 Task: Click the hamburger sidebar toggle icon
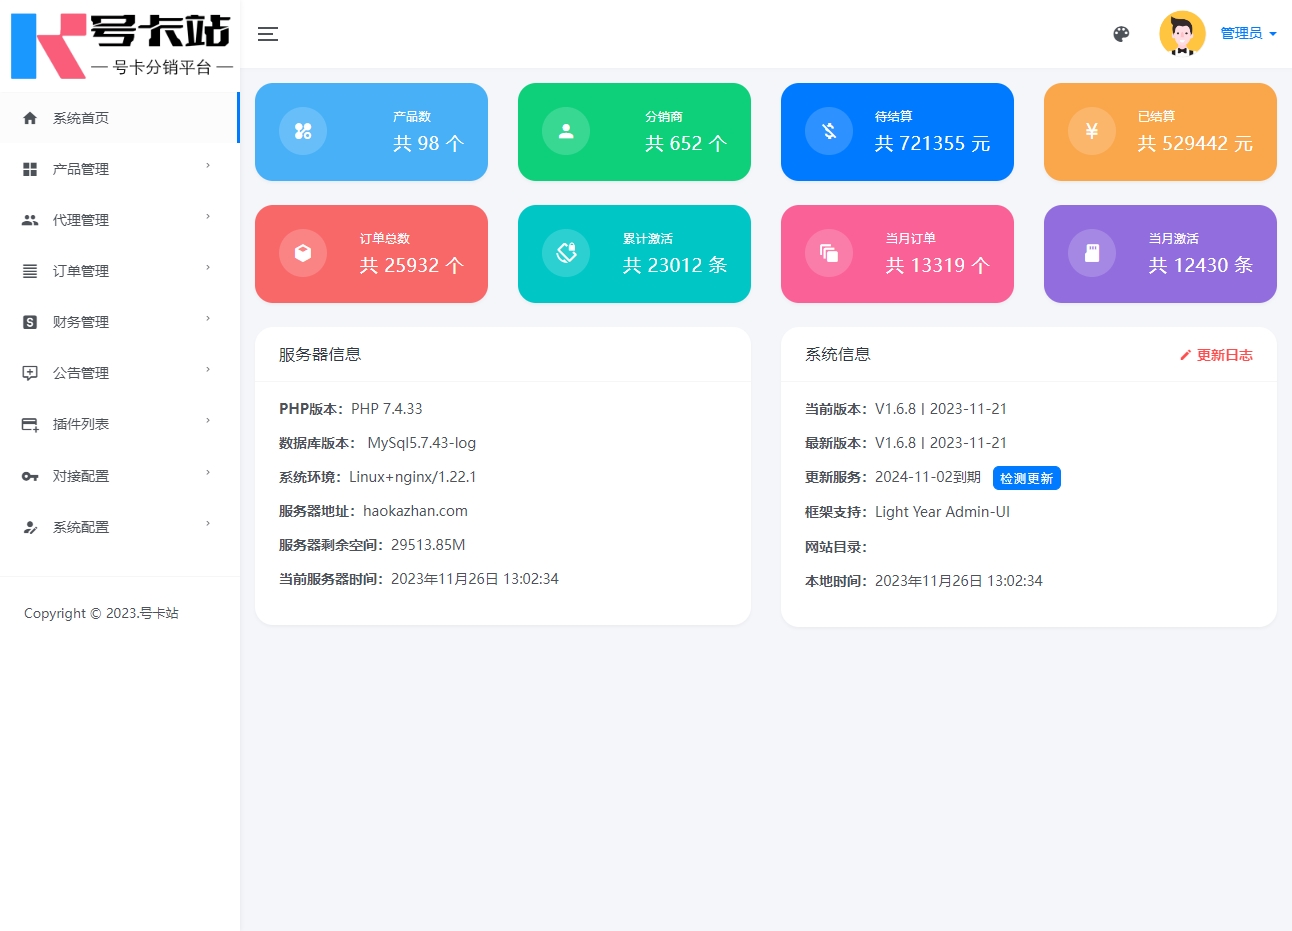point(267,34)
